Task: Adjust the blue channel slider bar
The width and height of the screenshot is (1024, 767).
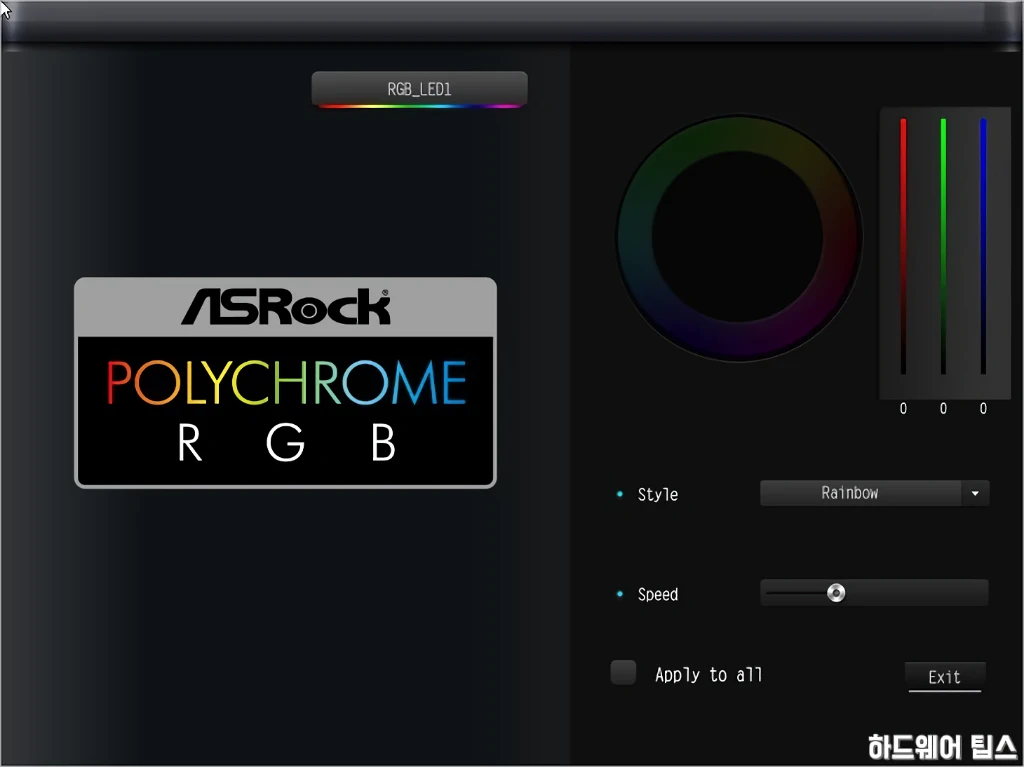Action: point(983,246)
